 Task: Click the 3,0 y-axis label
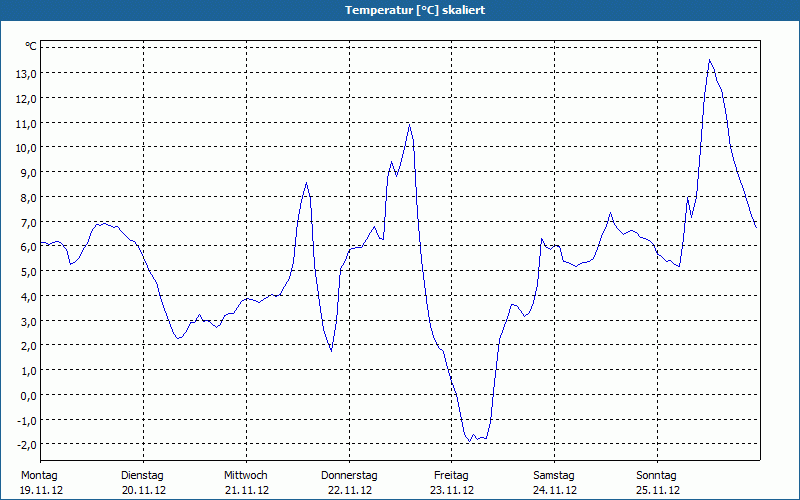pos(29,321)
